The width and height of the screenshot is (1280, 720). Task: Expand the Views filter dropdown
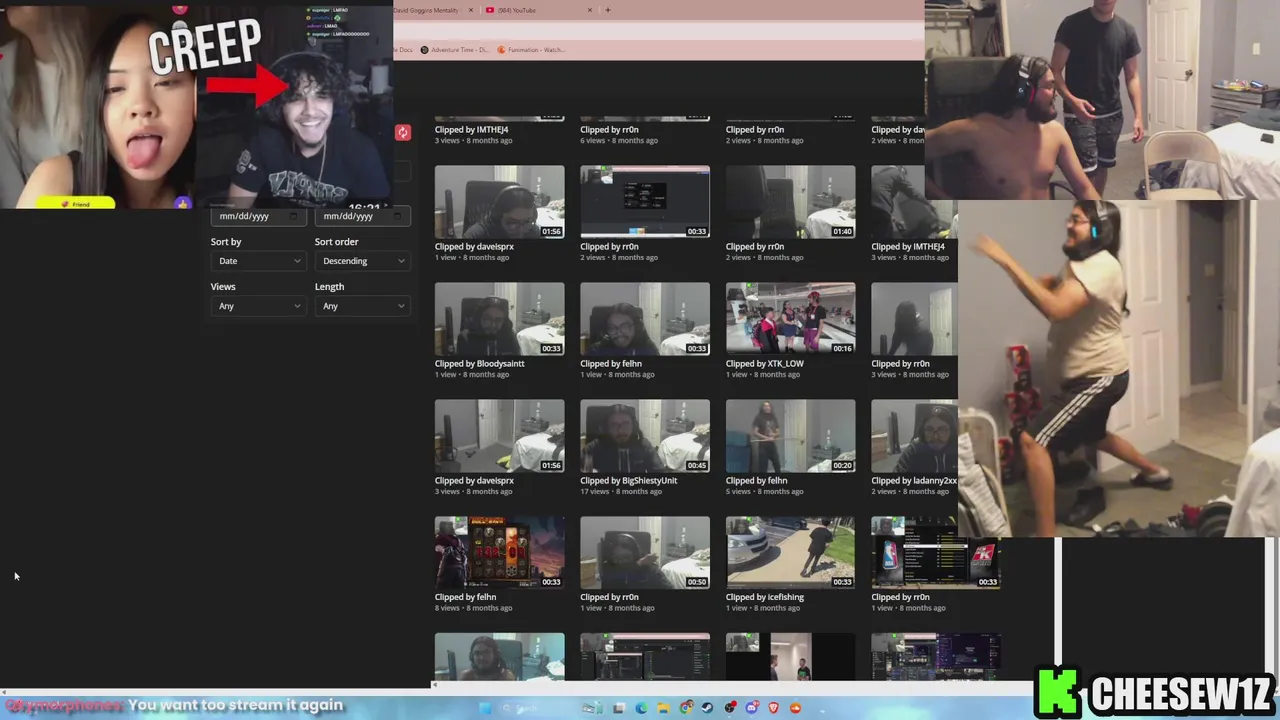point(258,306)
